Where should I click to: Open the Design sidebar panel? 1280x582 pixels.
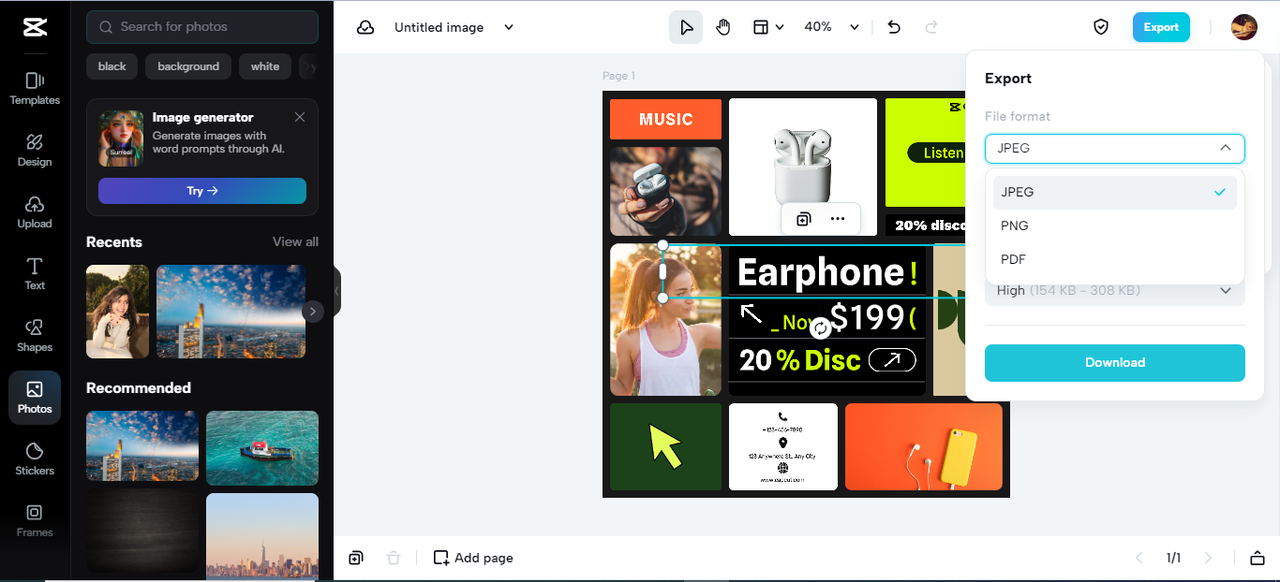(x=35, y=150)
